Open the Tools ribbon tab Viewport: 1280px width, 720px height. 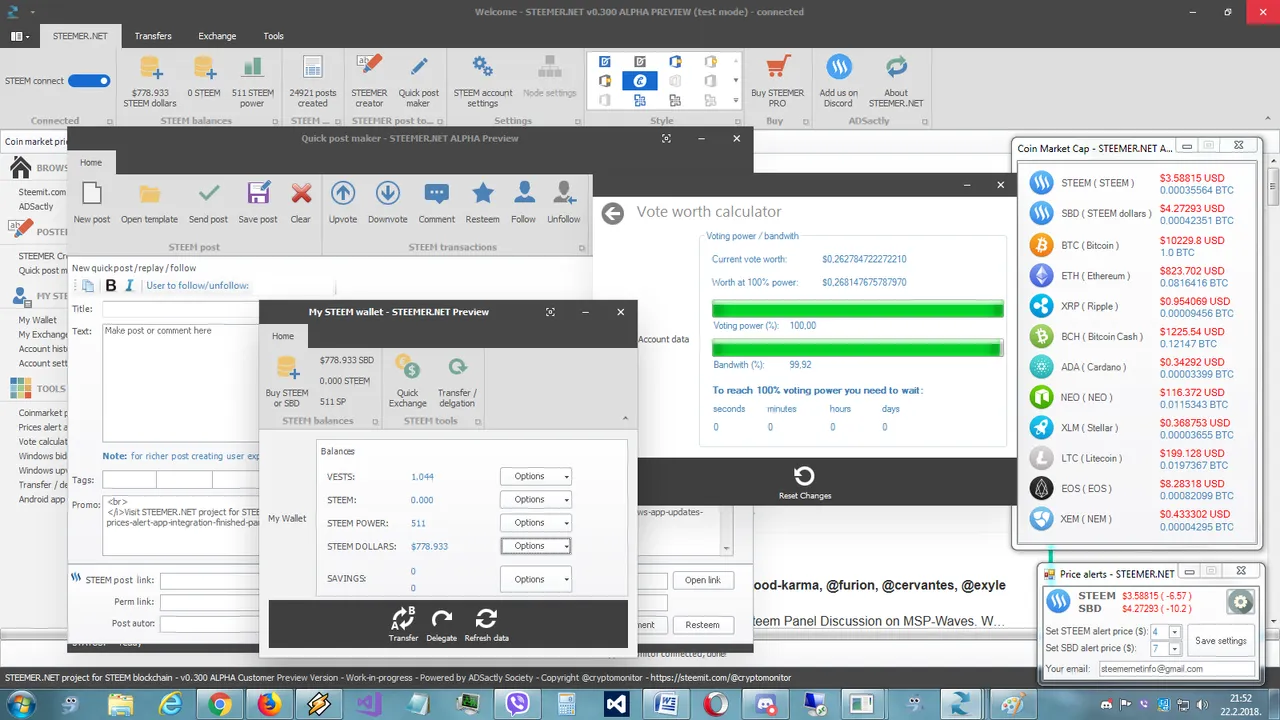[273, 36]
